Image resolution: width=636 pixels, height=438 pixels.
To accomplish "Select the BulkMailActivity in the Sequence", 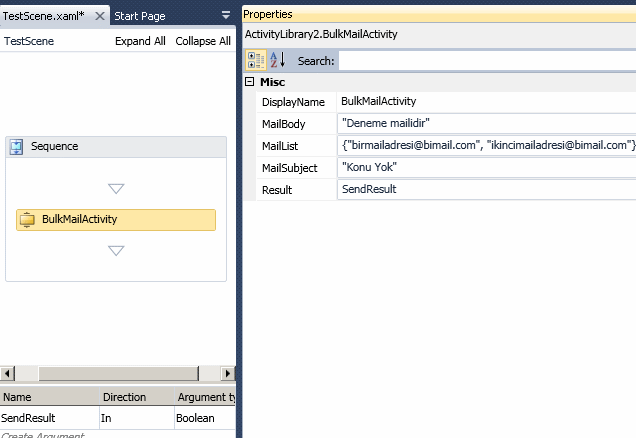I will [116, 220].
